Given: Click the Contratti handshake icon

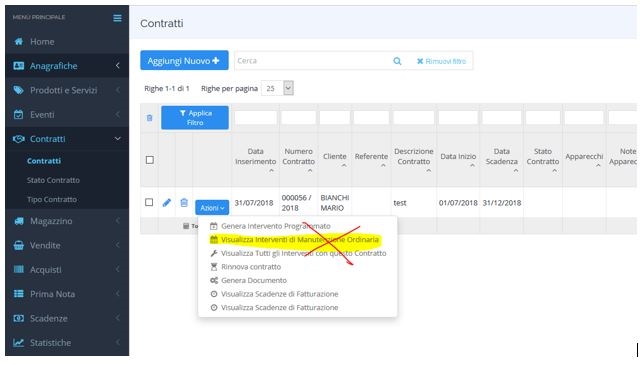Looking at the screenshot, I should [18, 139].
